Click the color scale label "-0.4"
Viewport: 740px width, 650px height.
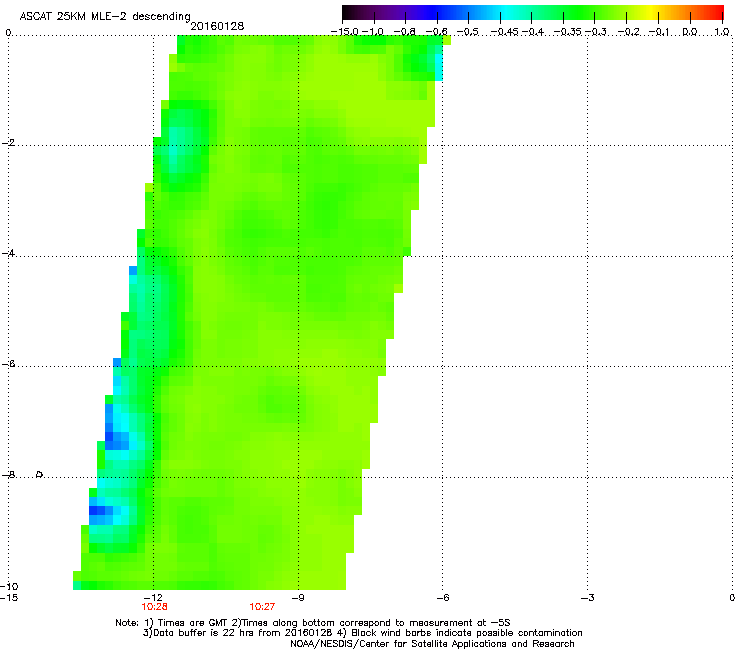coord(533,32)
